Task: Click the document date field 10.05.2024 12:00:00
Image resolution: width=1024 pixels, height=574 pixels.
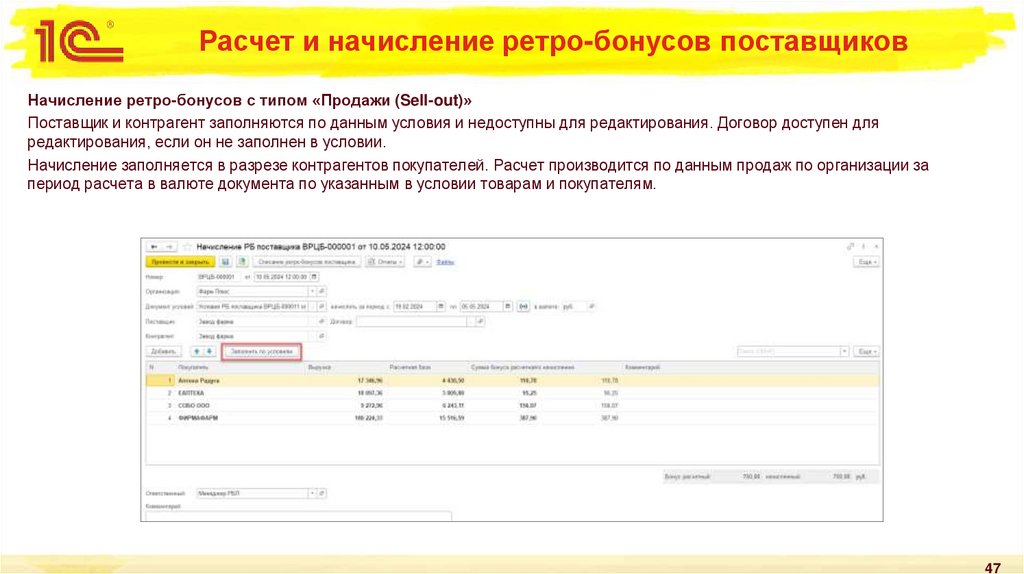Action: pos(281,277)
